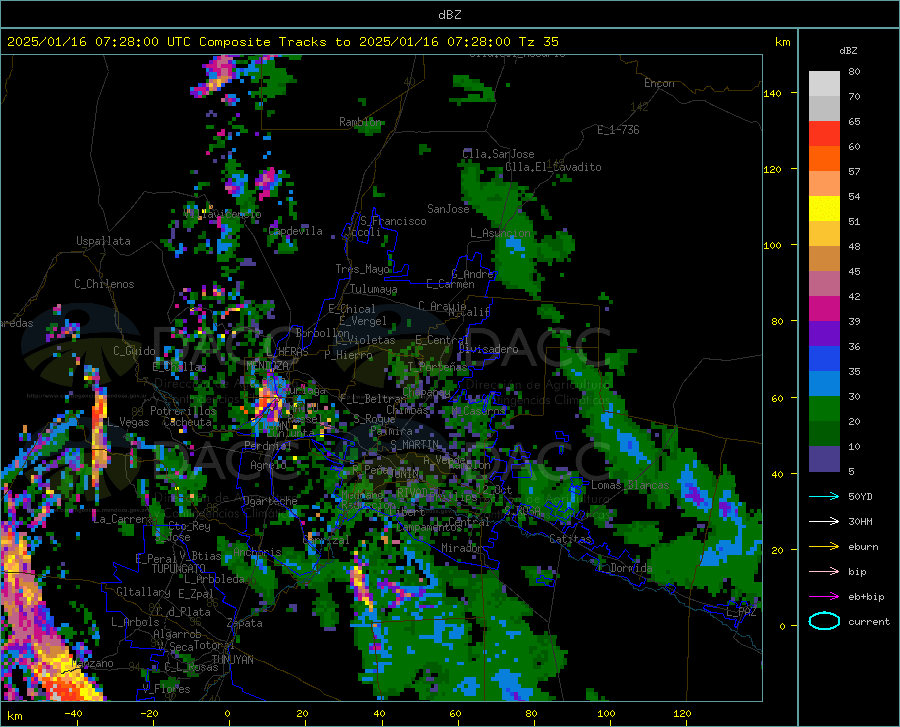The height and width of the screenshot is (727, 900).
Task: Click the 'L_Dormida' label on map
Action: coord(624,568)
